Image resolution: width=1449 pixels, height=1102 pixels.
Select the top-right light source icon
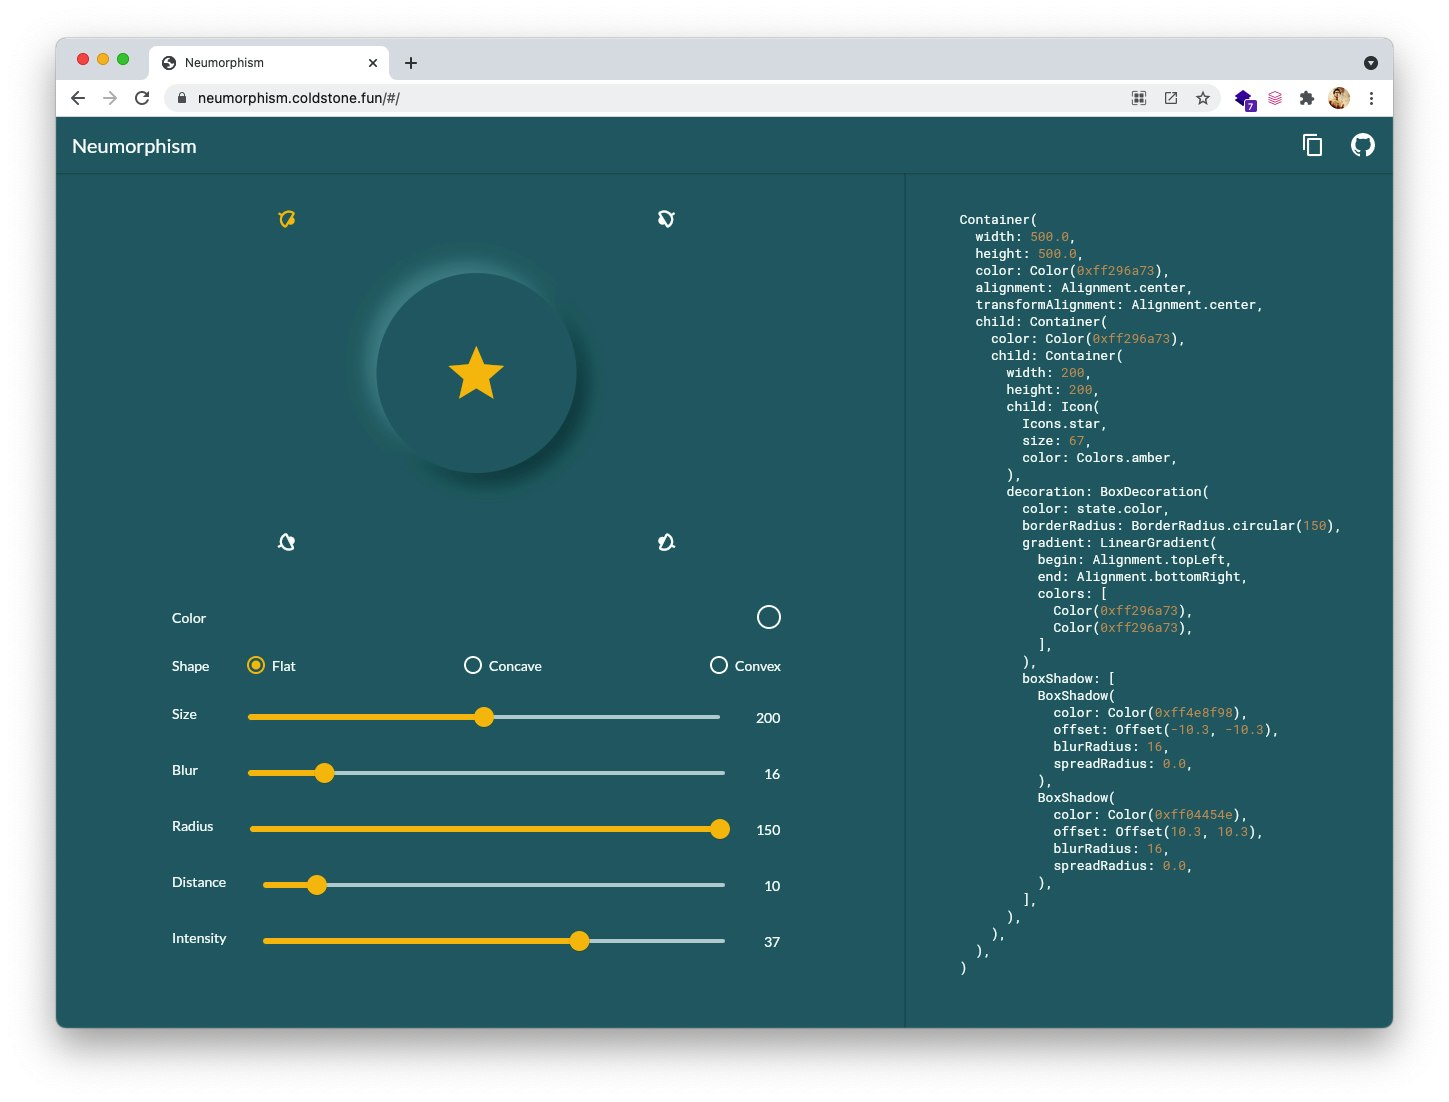point(667,218)
